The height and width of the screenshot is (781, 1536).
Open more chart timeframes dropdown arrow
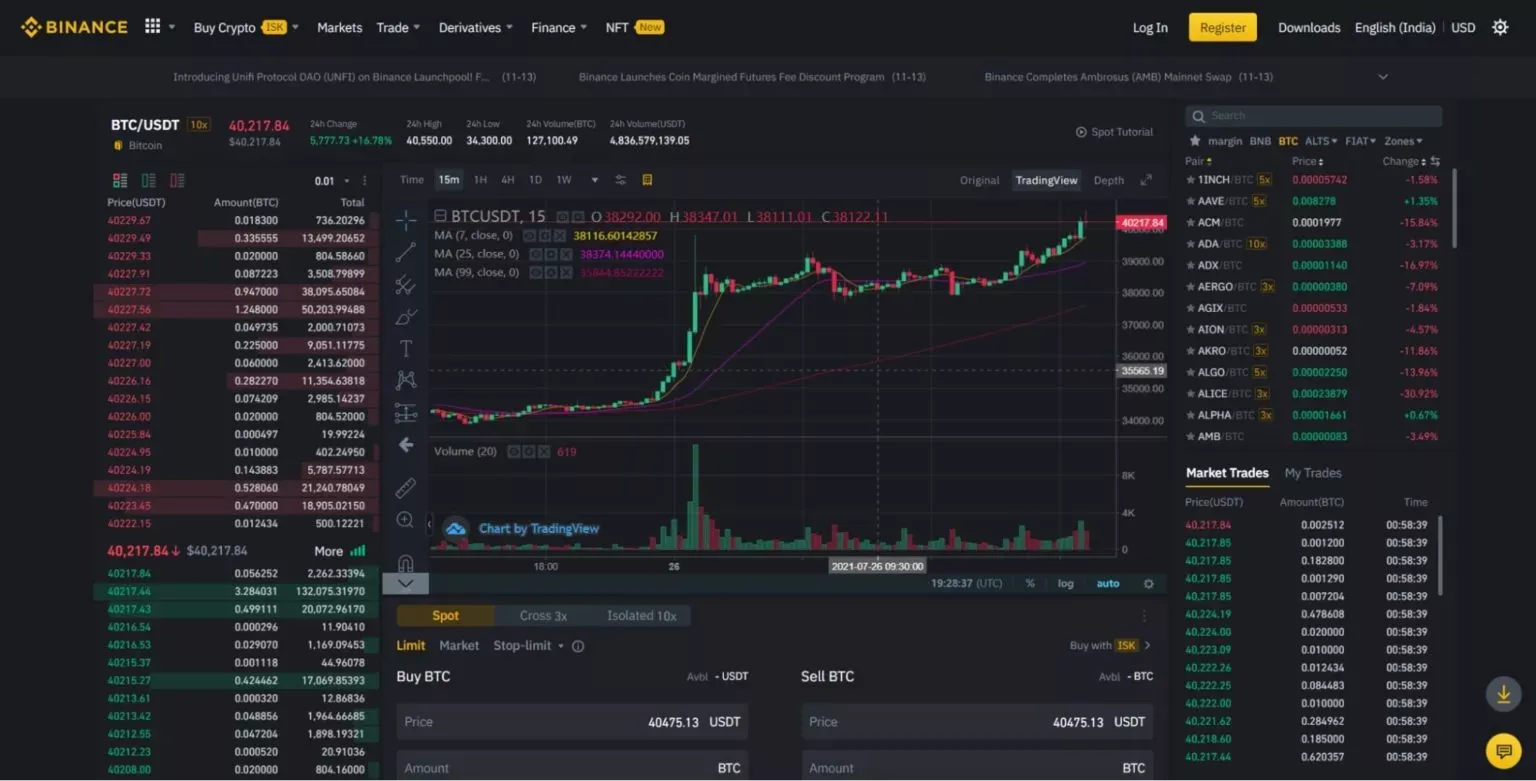(595, 180)
